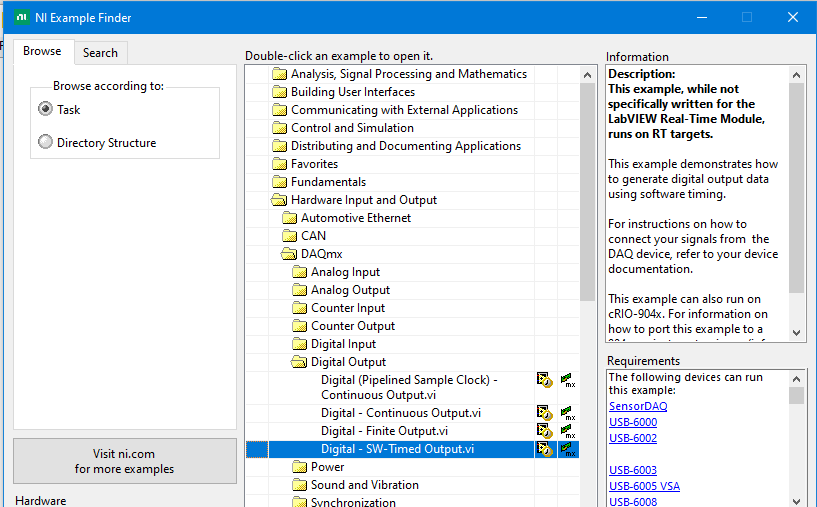Click Visit ni.com for more examples button
The height and width of the screenshot is (507, 817).
125,461
